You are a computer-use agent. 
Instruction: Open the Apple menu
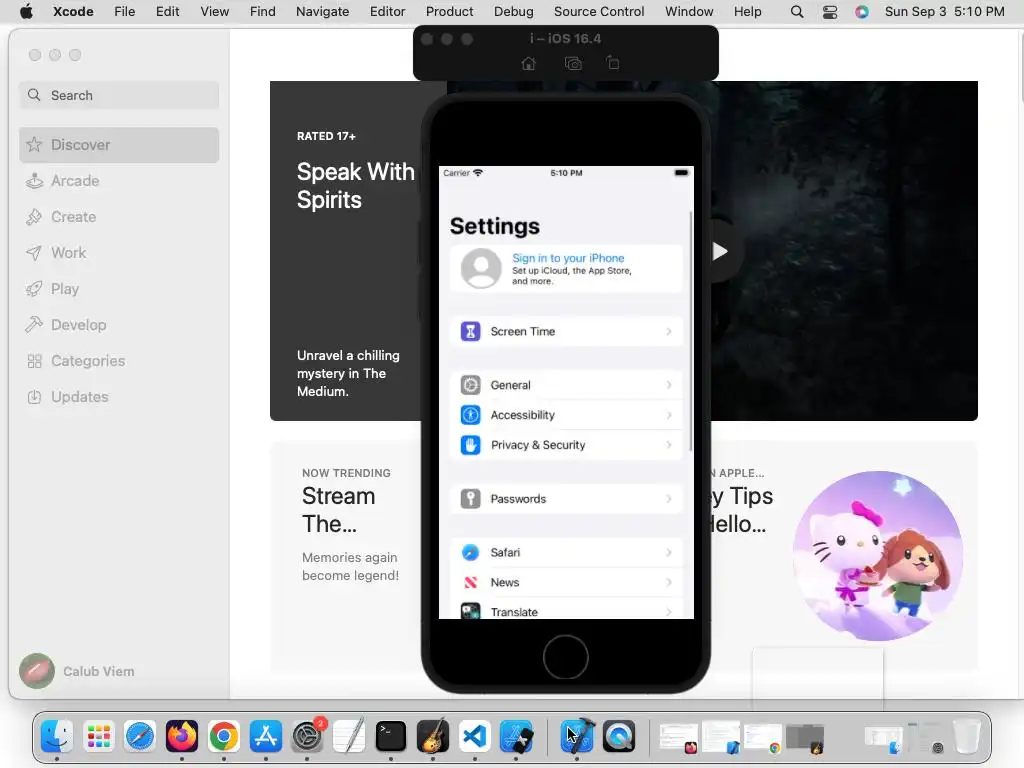pyautogui.click(x=26, y=12)
